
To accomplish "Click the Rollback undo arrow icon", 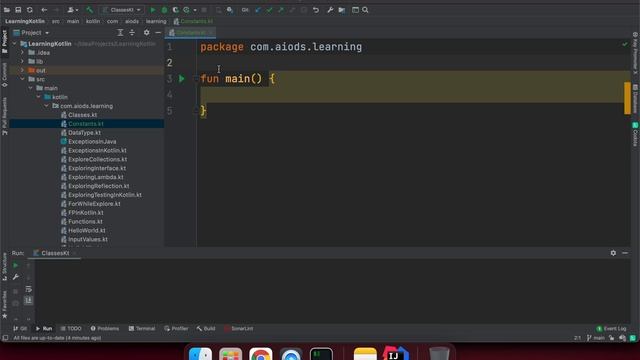I will pyautogui.click(x=316, y=10).
